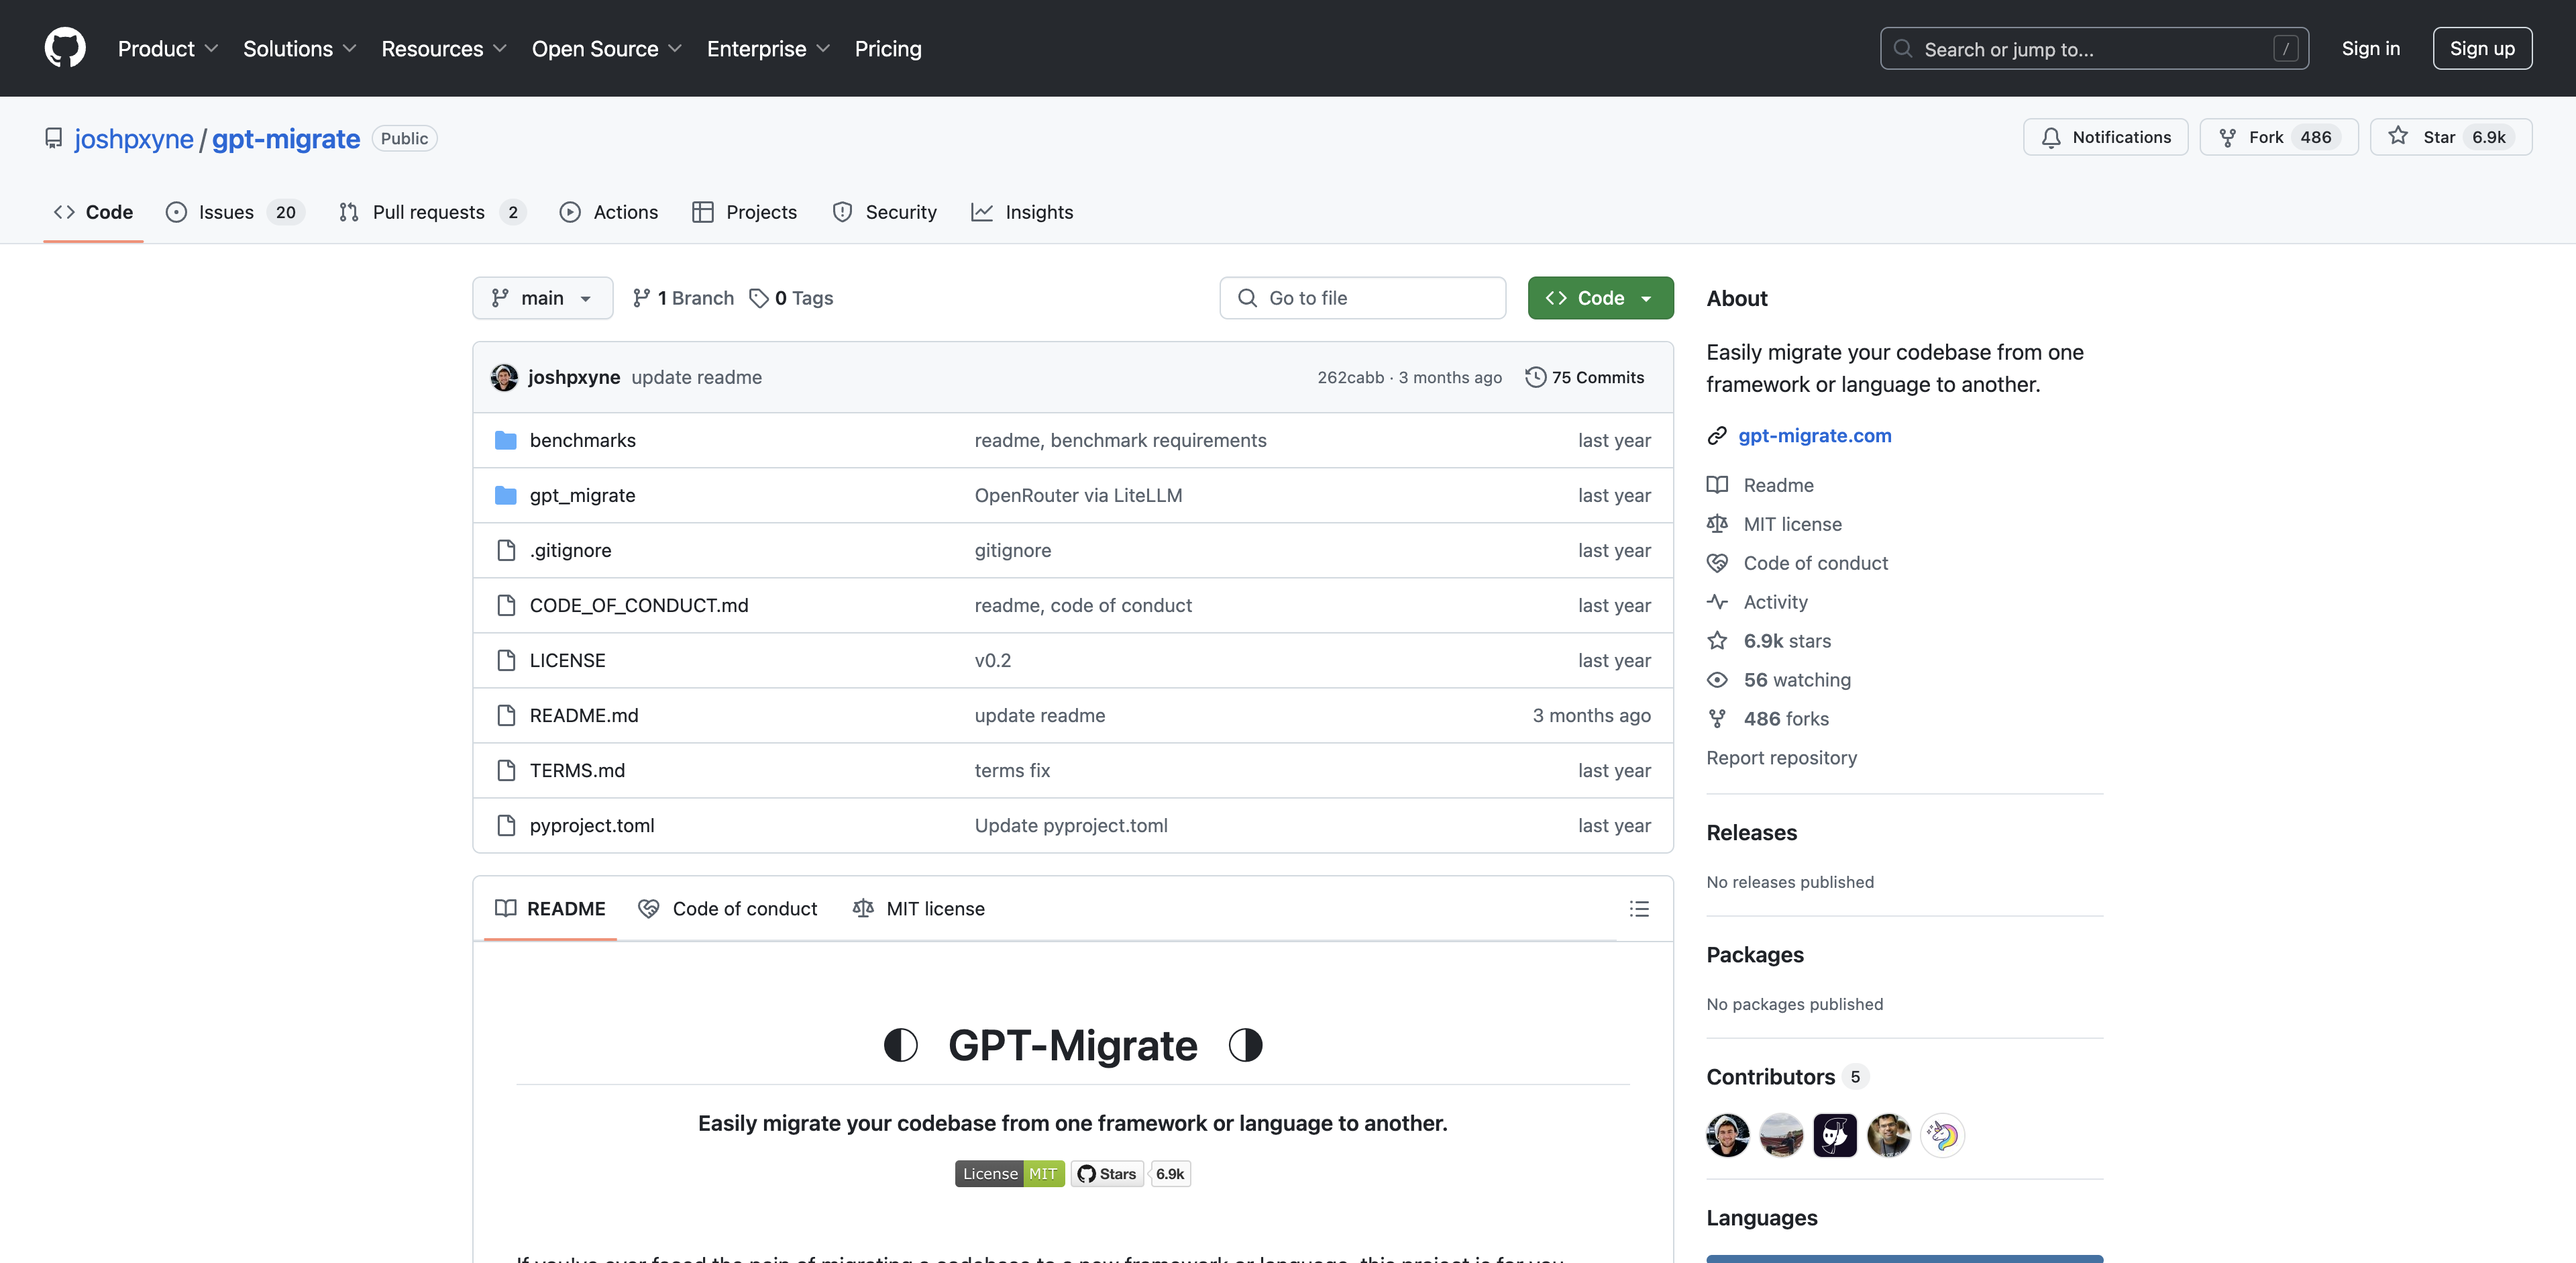The height and width of the screenshot is (1263, 2576).
Task: Open the Product menu
Action: click(168, 48)
